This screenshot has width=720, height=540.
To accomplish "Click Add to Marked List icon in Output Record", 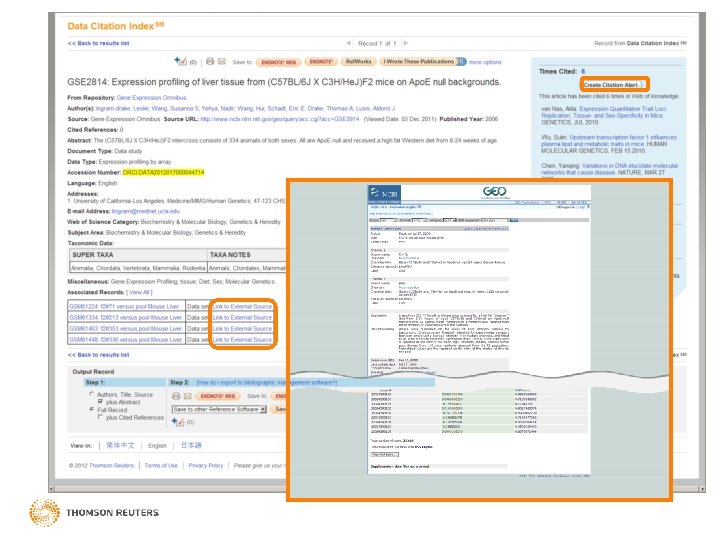I will coord(178,422).
